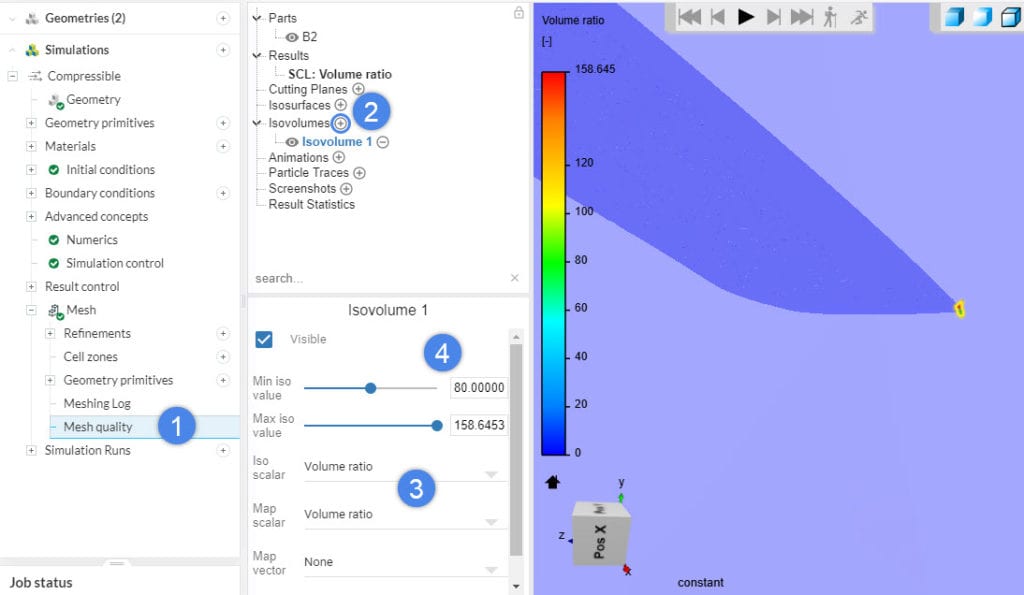Viewport: 1024px width, 595px height.
Task: Click the play button to animate results
Action: 744,16
